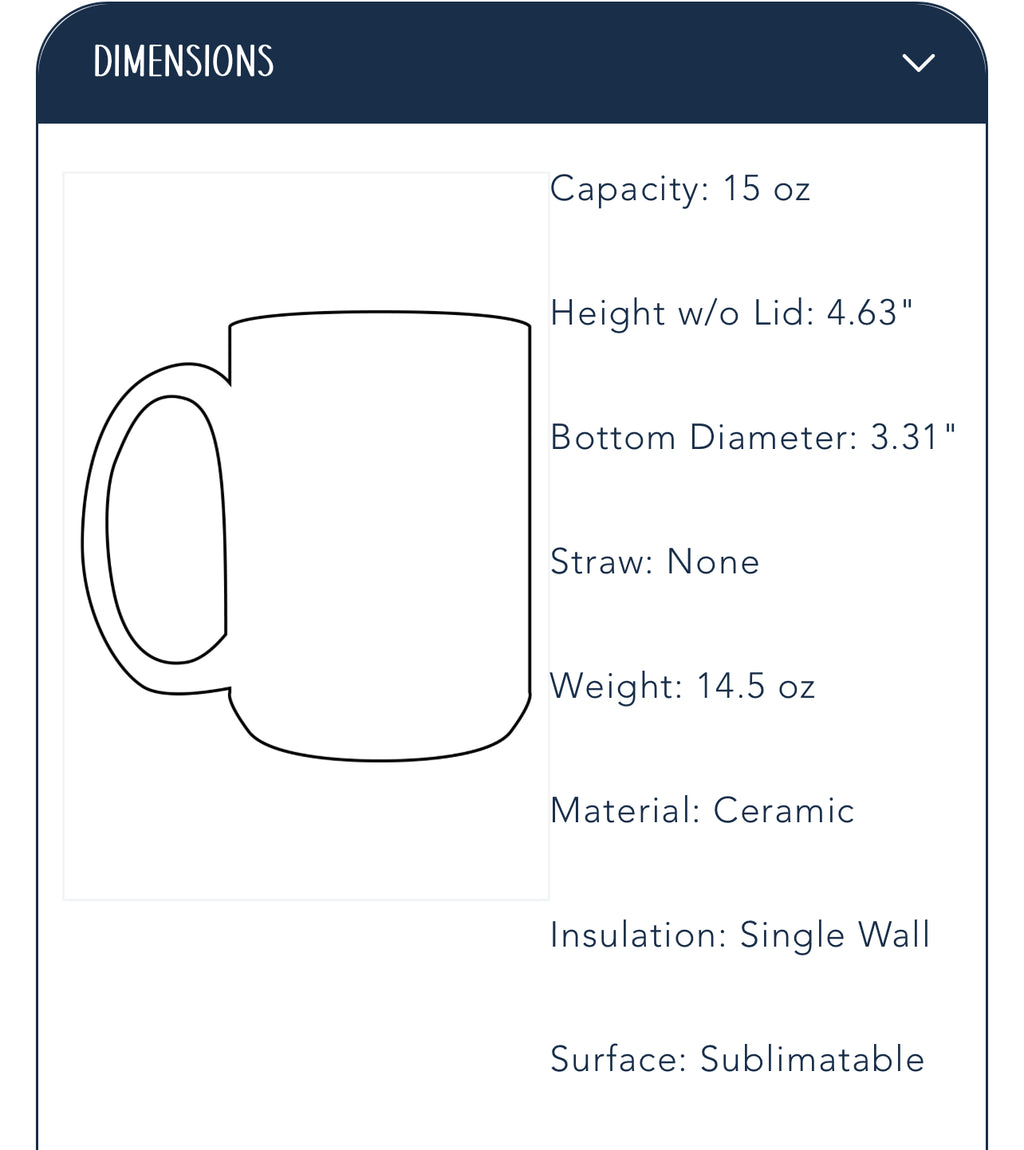Select the Straw: None specification

[654, 561]
